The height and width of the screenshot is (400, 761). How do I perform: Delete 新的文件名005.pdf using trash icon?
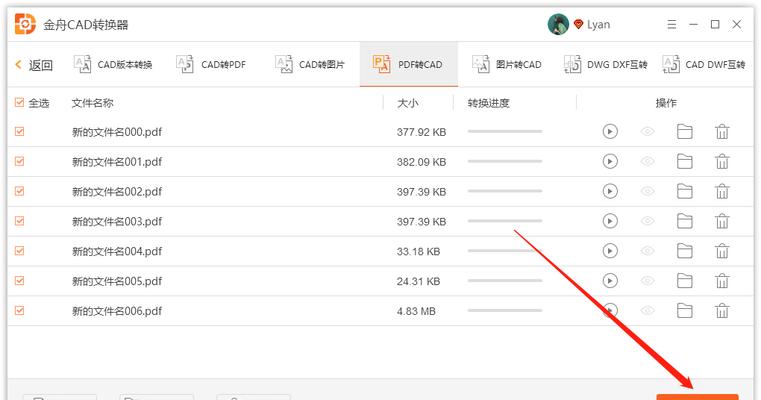click(x=722, y=281)
